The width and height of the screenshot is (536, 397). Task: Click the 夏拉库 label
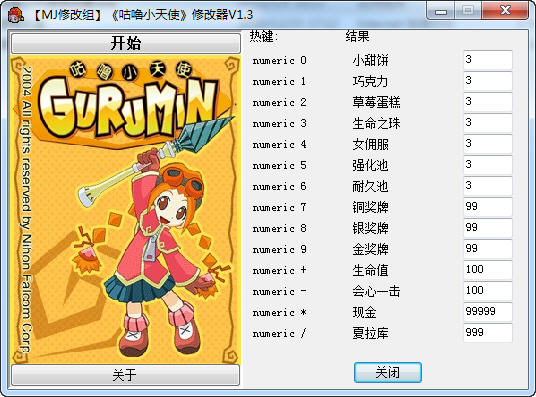coord(371,334)
